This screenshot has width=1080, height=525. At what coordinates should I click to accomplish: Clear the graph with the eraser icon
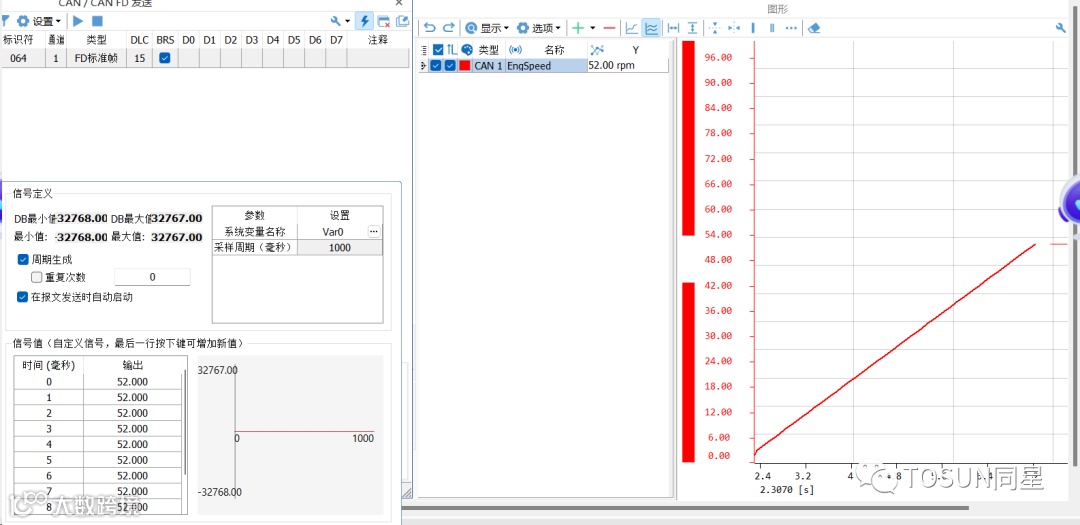pyautogui.click(x=814, y=28)
